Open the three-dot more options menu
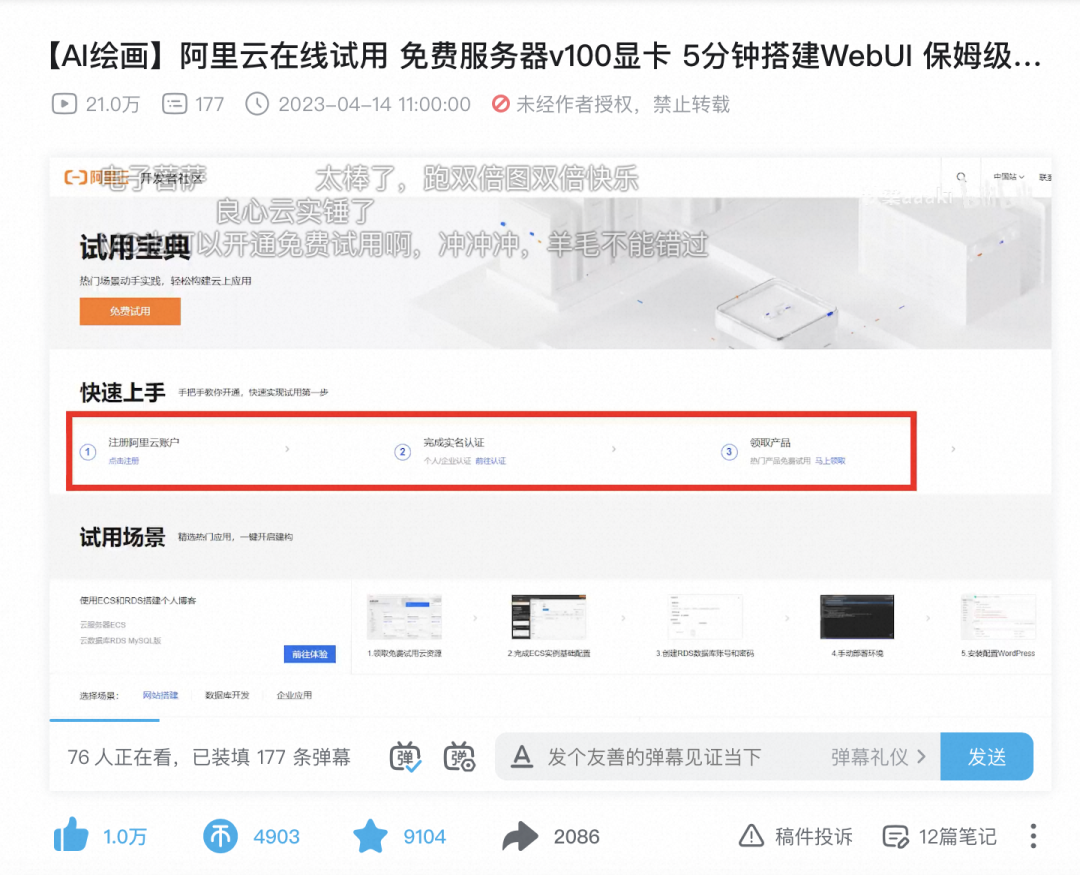Screen dimensions: 1080x875 1033,836
